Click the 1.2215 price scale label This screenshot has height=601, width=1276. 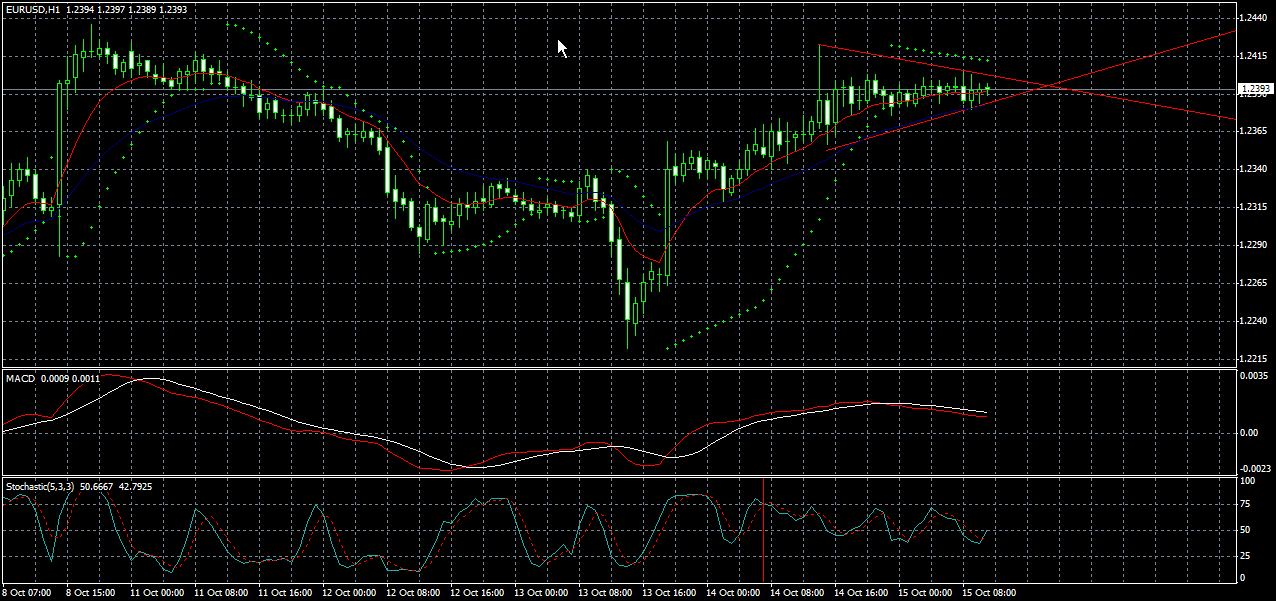1254,358
